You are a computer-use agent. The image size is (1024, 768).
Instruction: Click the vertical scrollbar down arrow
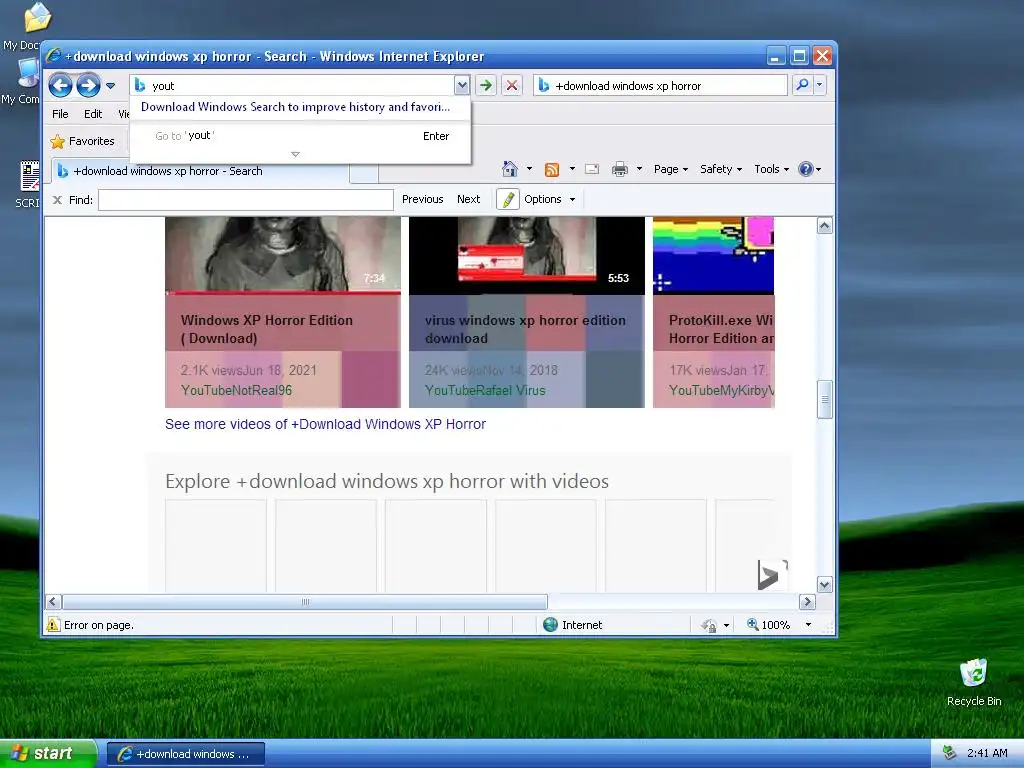tap(824, 584)
